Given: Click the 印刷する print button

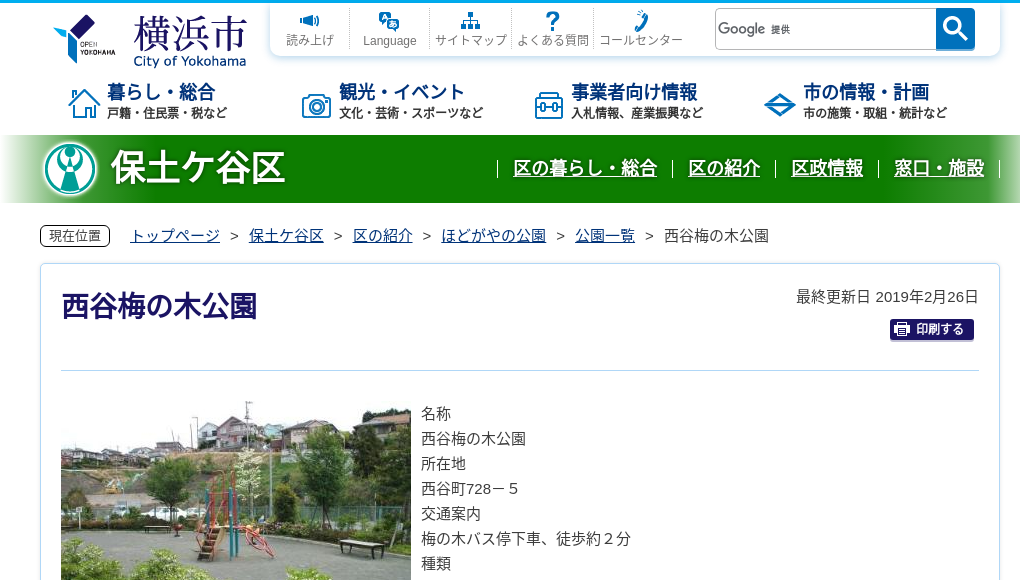Looking at the screenshot, I should pos(931,329).
